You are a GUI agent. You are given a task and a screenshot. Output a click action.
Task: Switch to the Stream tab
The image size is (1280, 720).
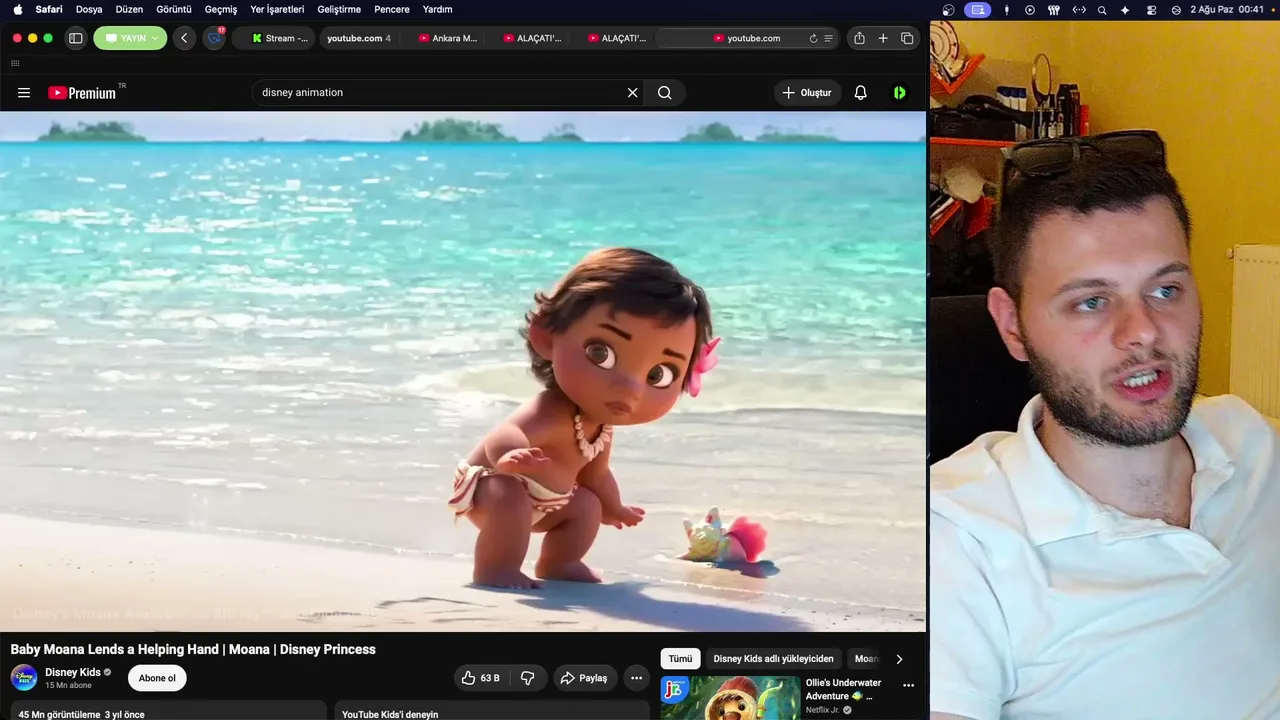pos(279,38)
